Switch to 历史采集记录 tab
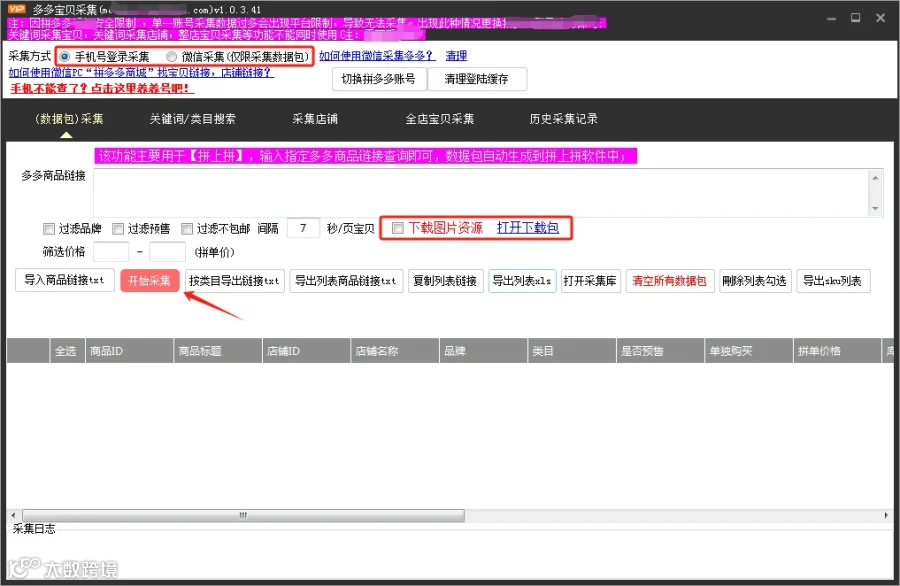 pos(563,119)
